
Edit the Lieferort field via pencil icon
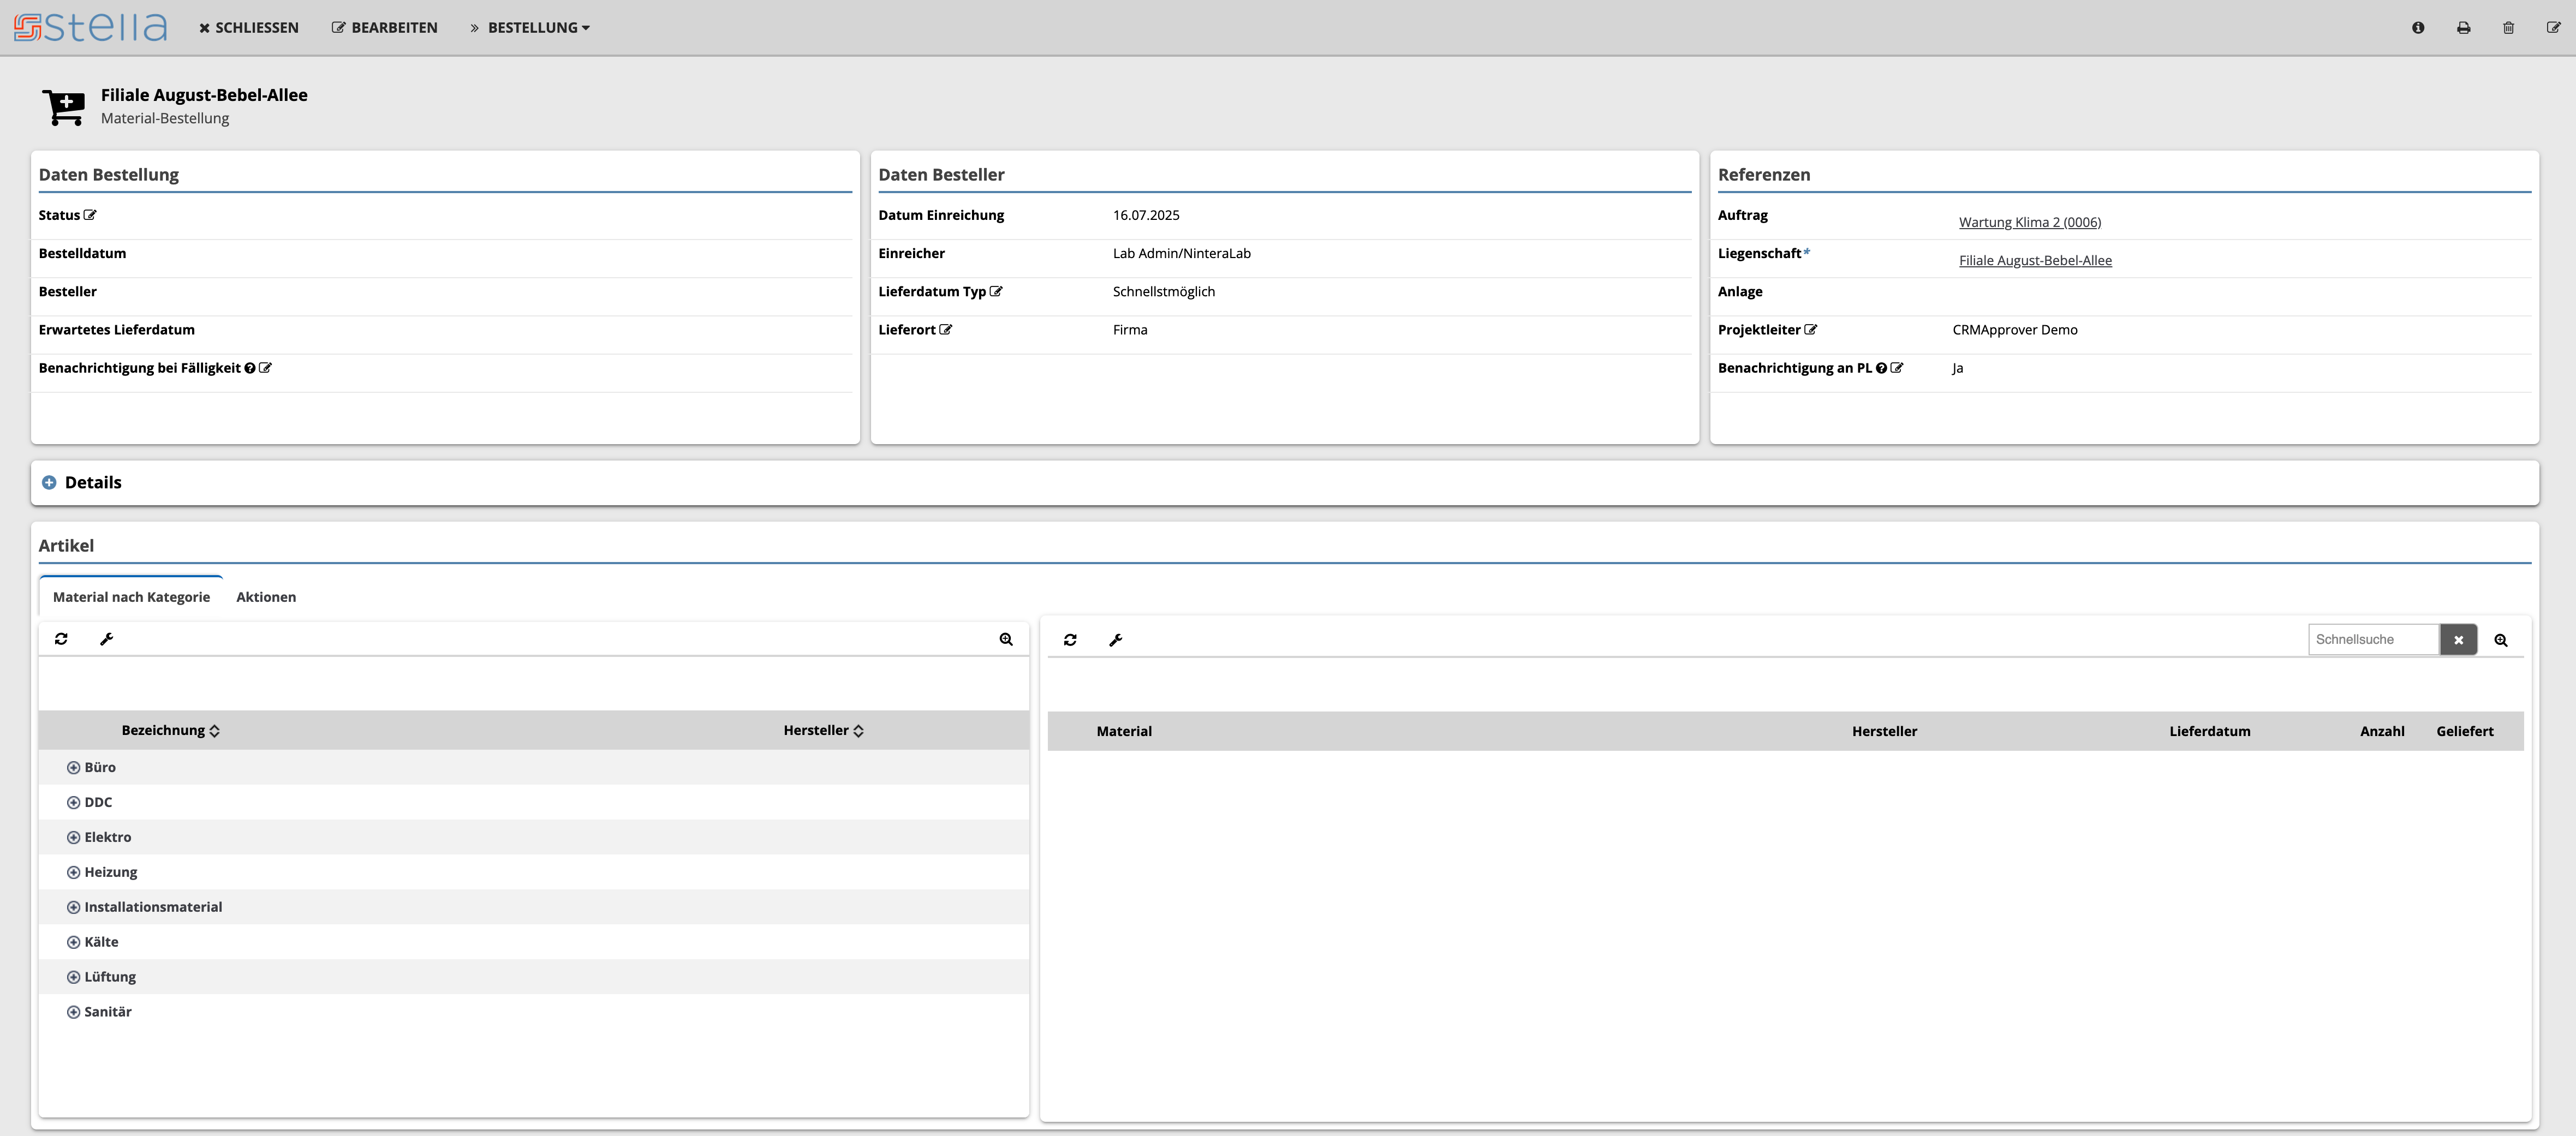(x=946, y=330)
